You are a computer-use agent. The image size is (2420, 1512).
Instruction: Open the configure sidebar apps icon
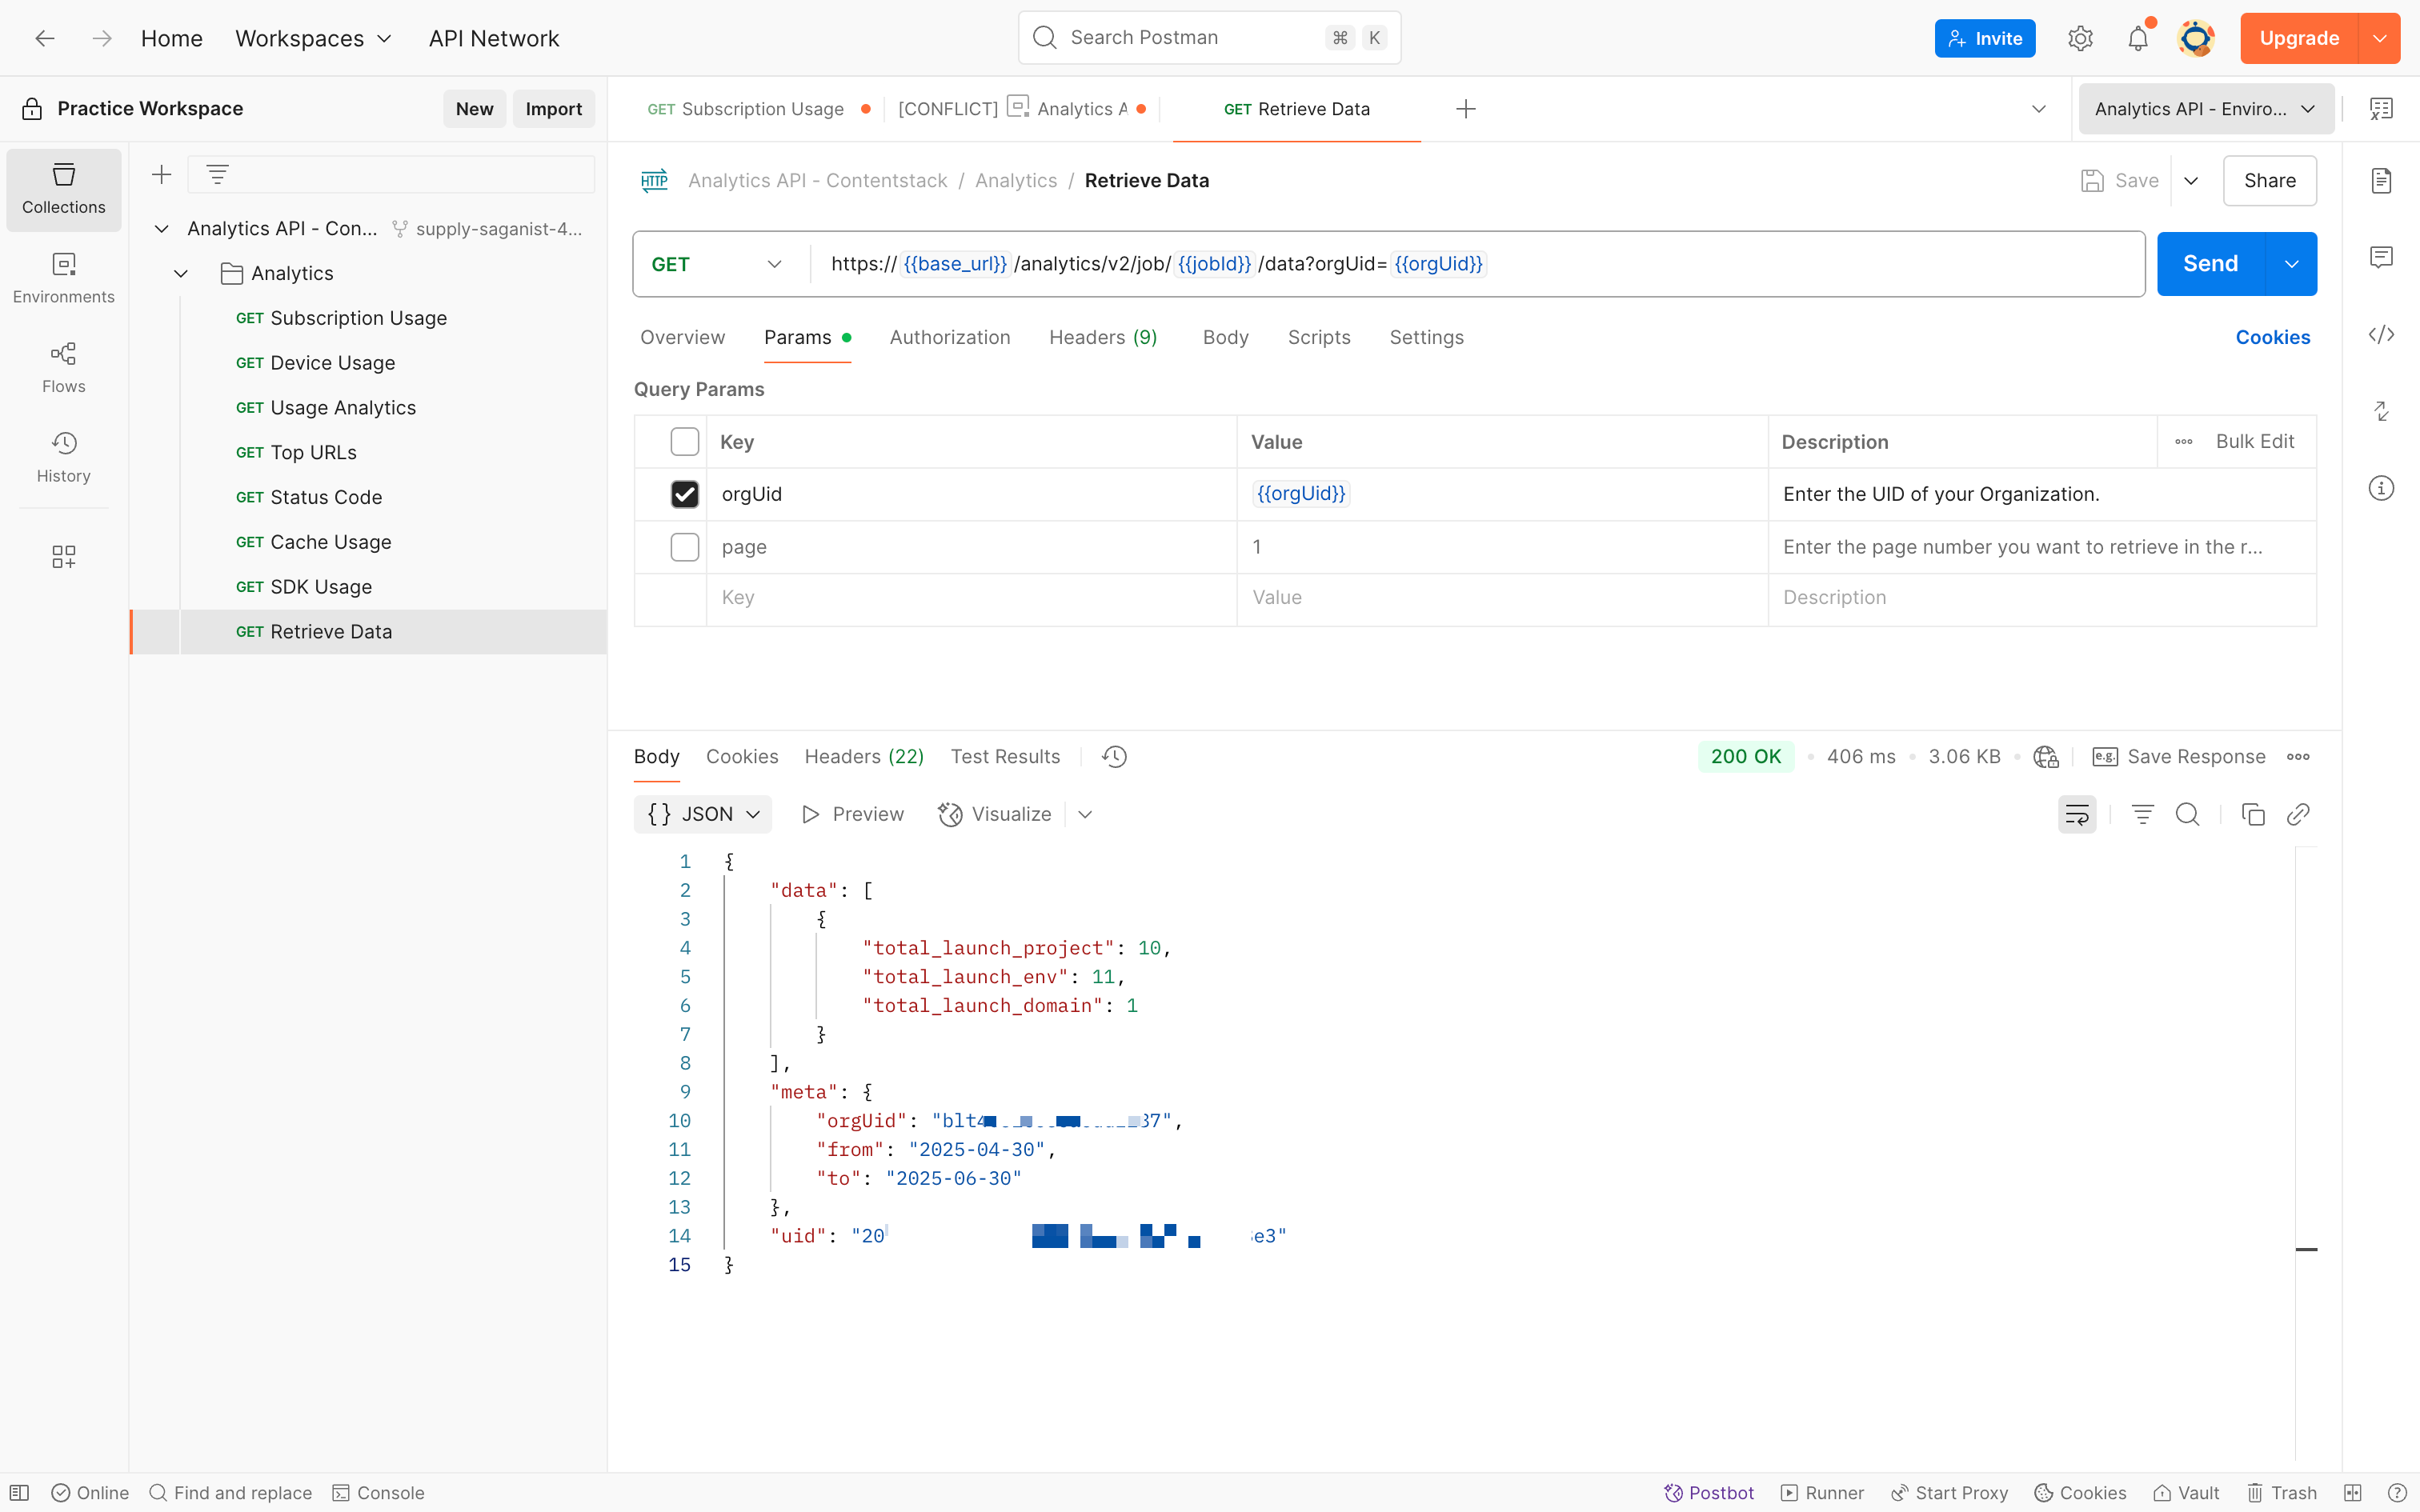(64, 556)
